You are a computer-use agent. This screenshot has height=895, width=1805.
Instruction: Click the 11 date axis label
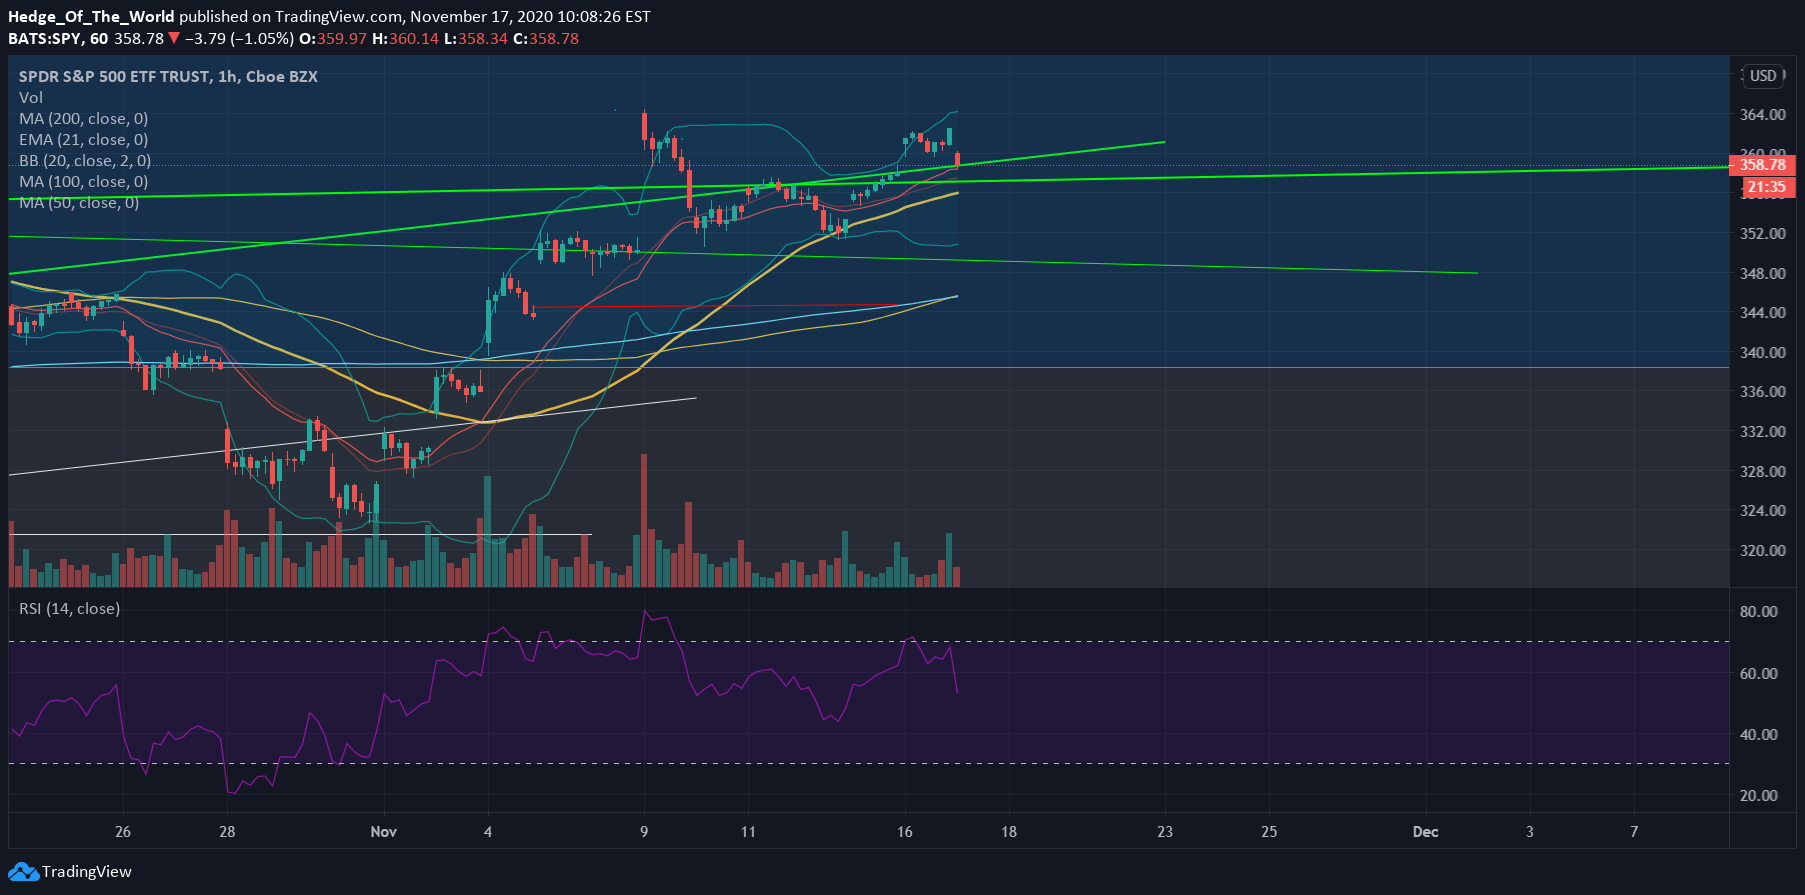point(748,832)
